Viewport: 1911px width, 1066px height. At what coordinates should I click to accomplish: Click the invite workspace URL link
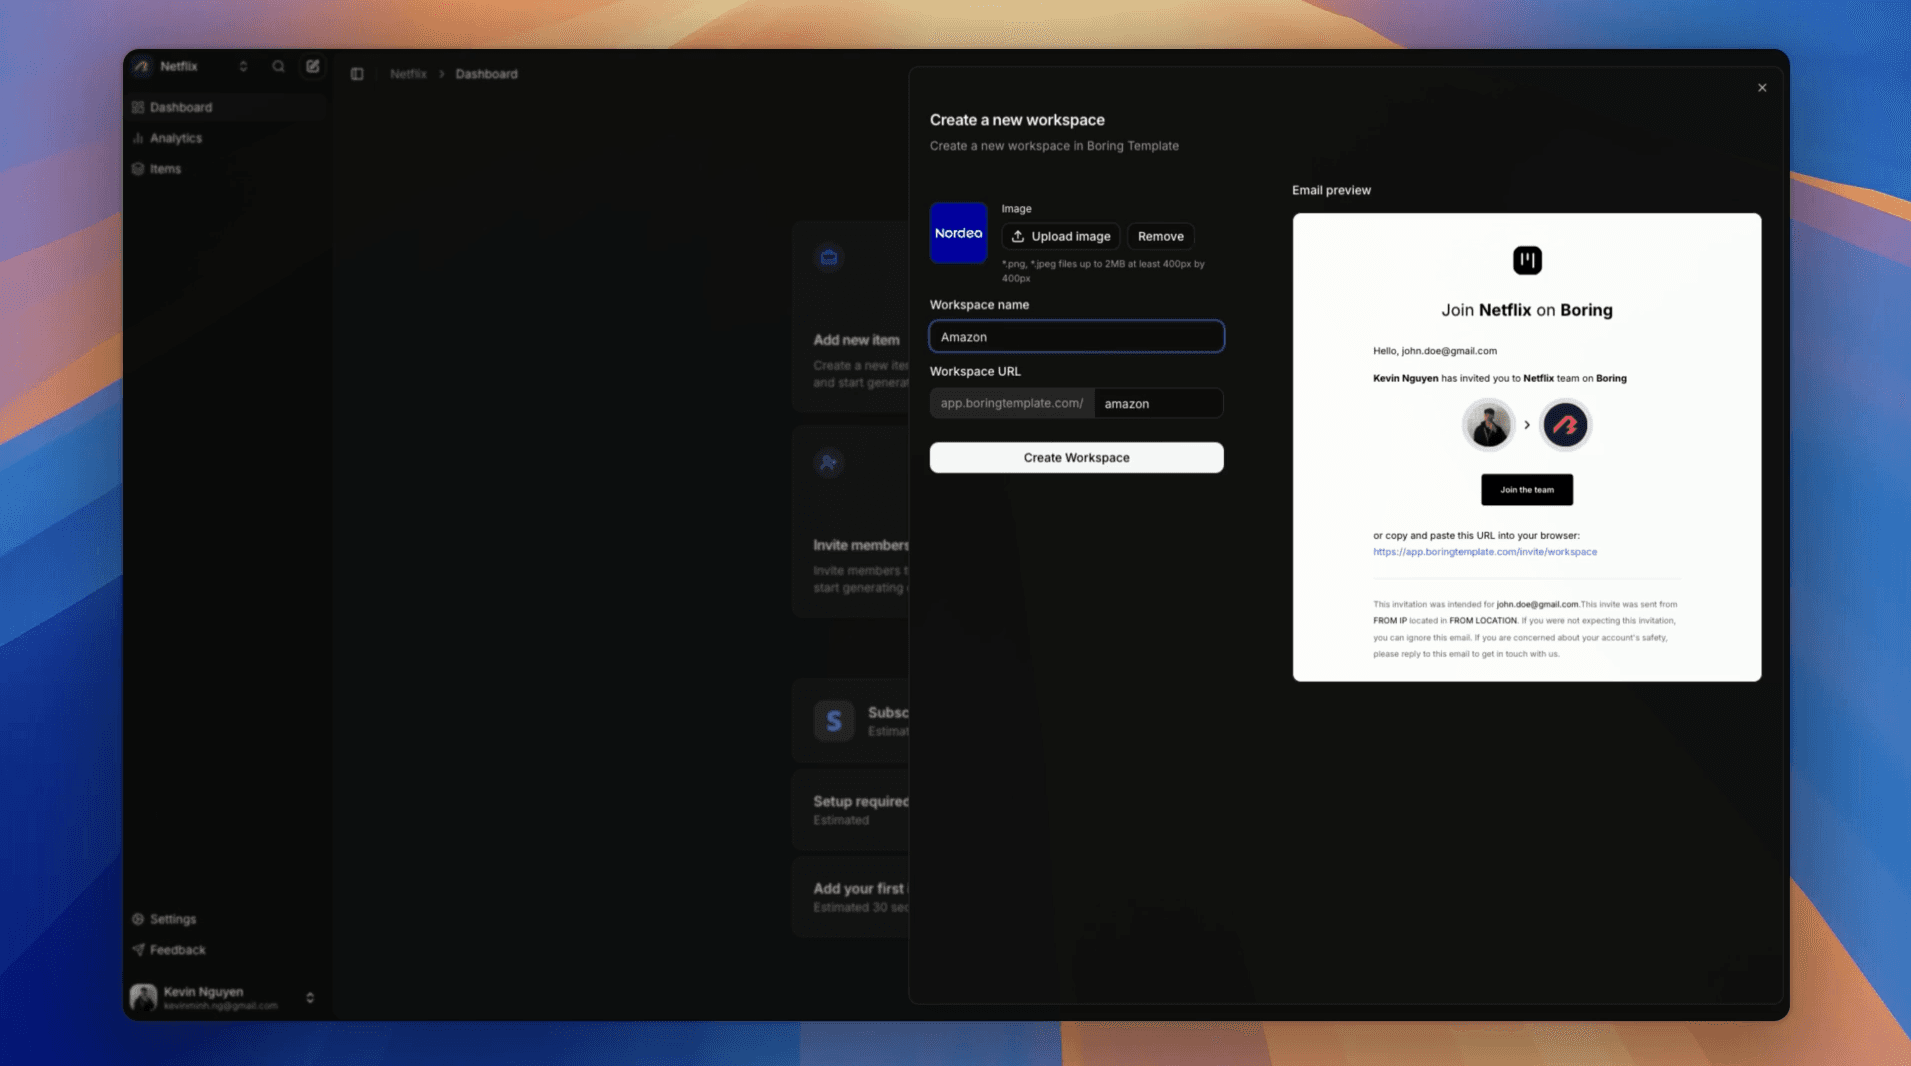[1484, 552]
